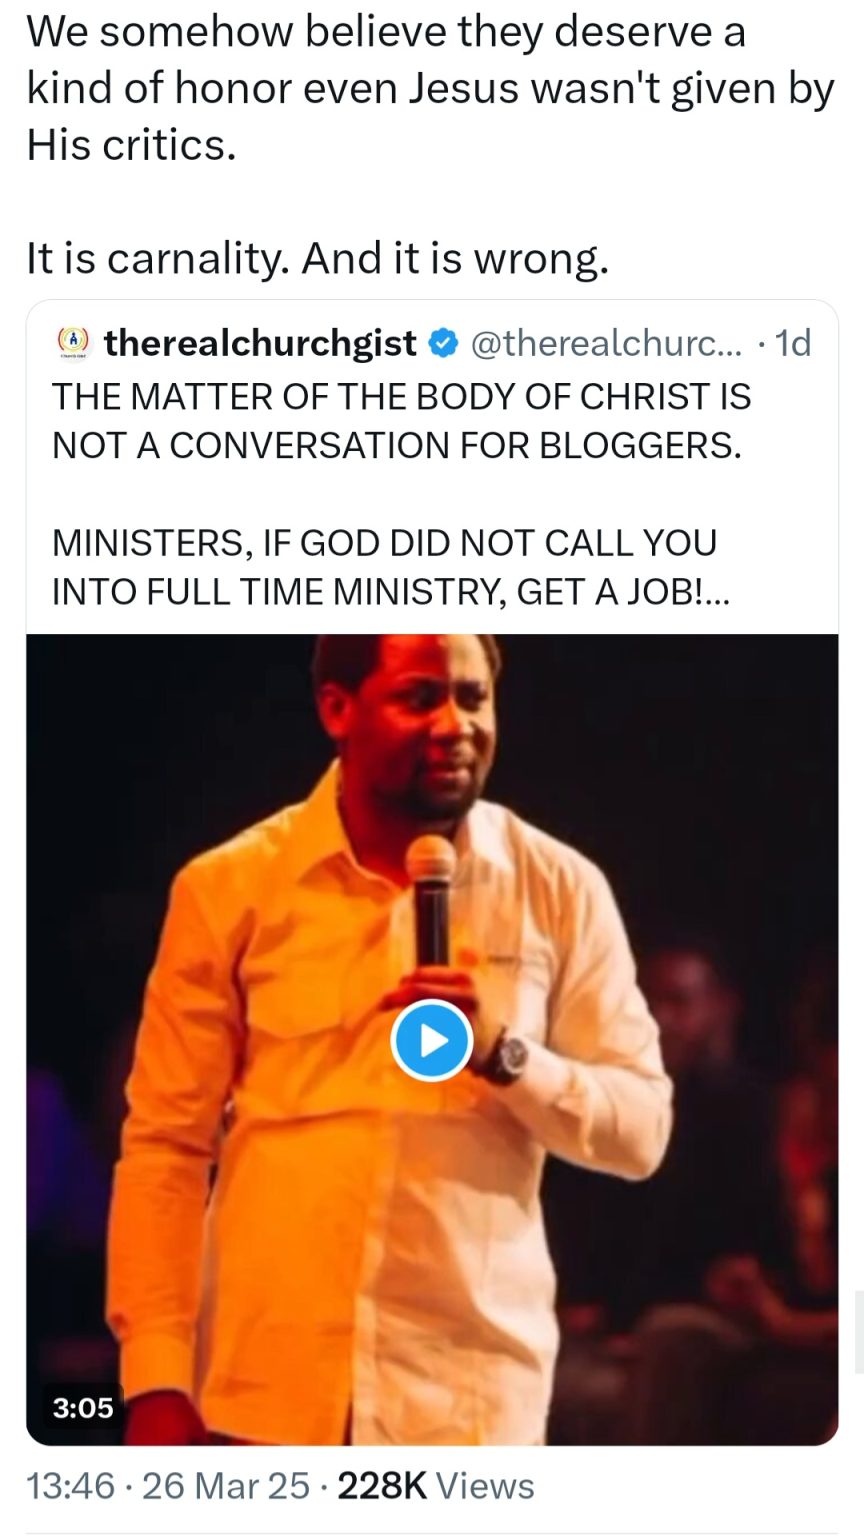This screenshot has height=1536, width=864.
Task: Play the quoted tweet video
Action: (431, 1040)
